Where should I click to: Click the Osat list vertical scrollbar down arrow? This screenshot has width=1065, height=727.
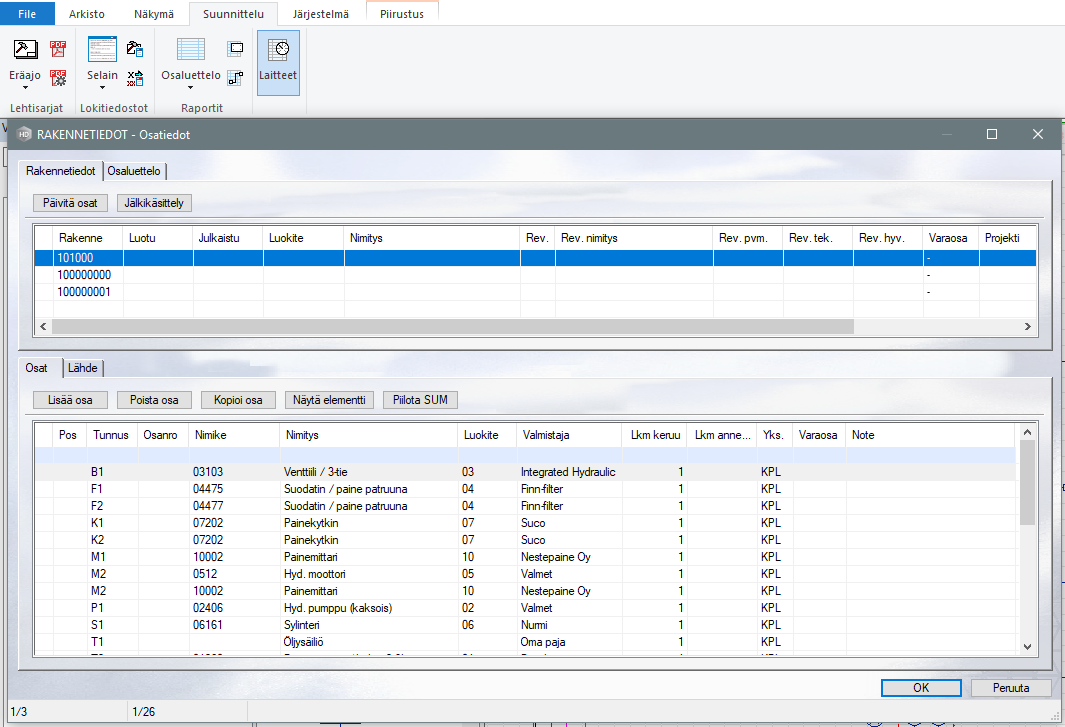[1027, 647]
